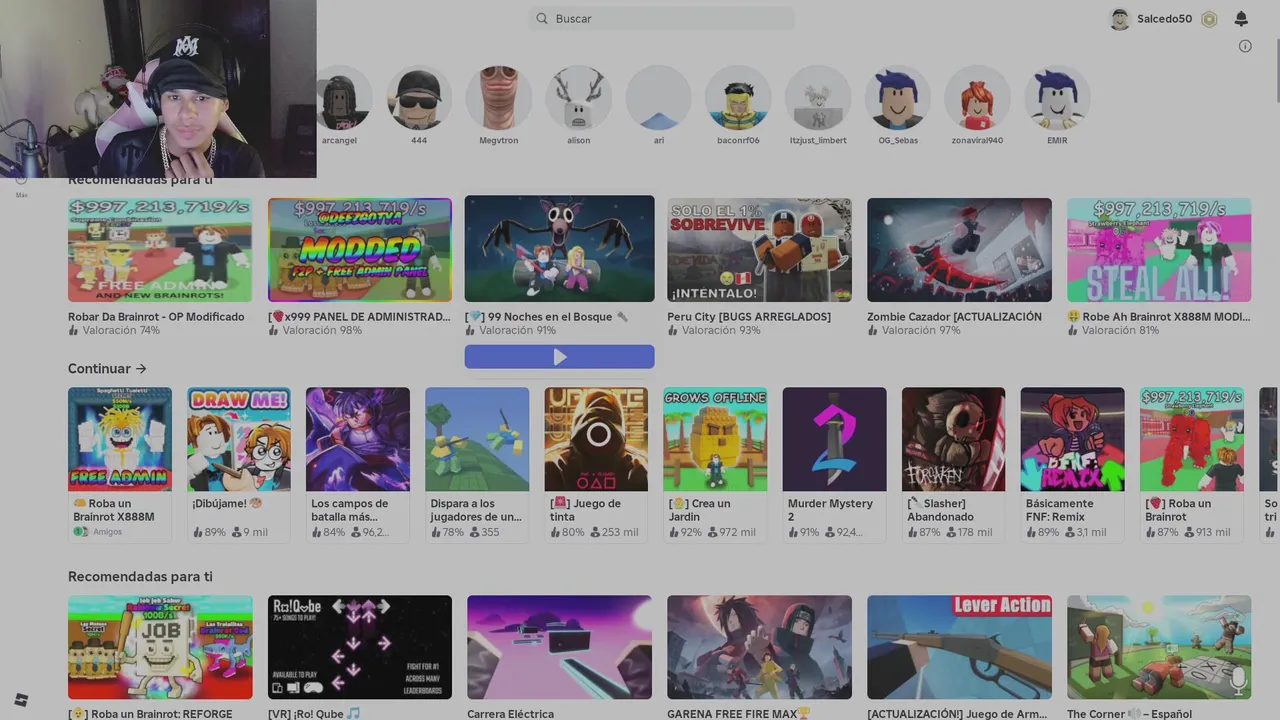
Task: Open Robe Ah Brainrot X888M thumbnail
Action: click(x=1159, y=250)
